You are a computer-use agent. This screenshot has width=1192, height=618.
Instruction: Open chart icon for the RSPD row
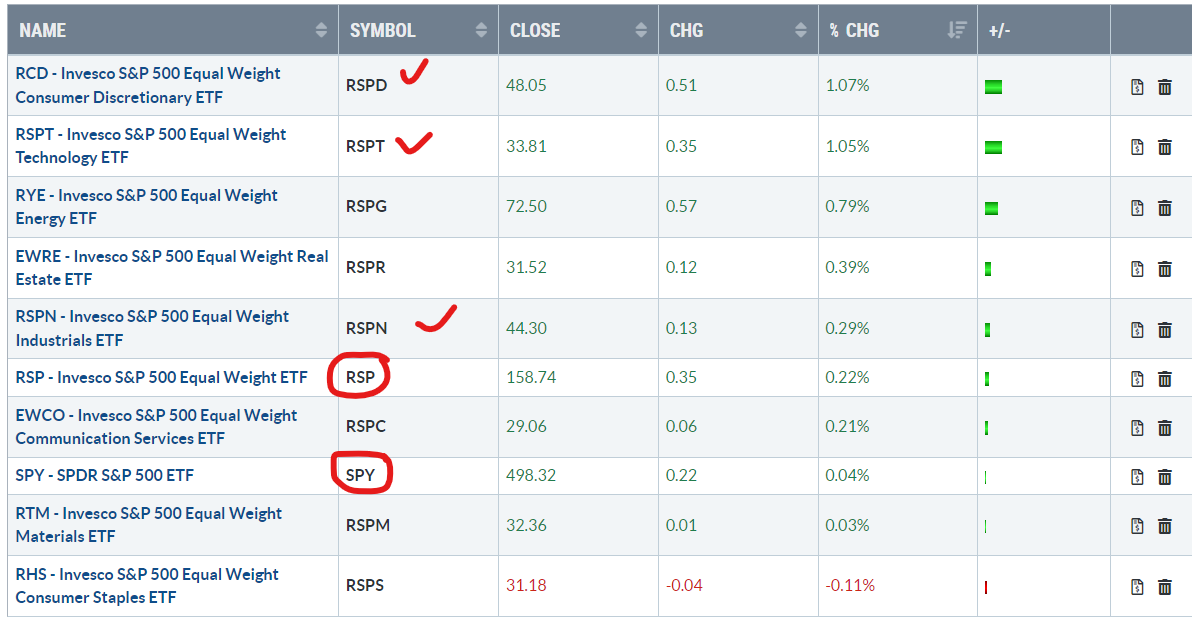click(x=1137, y=87)
